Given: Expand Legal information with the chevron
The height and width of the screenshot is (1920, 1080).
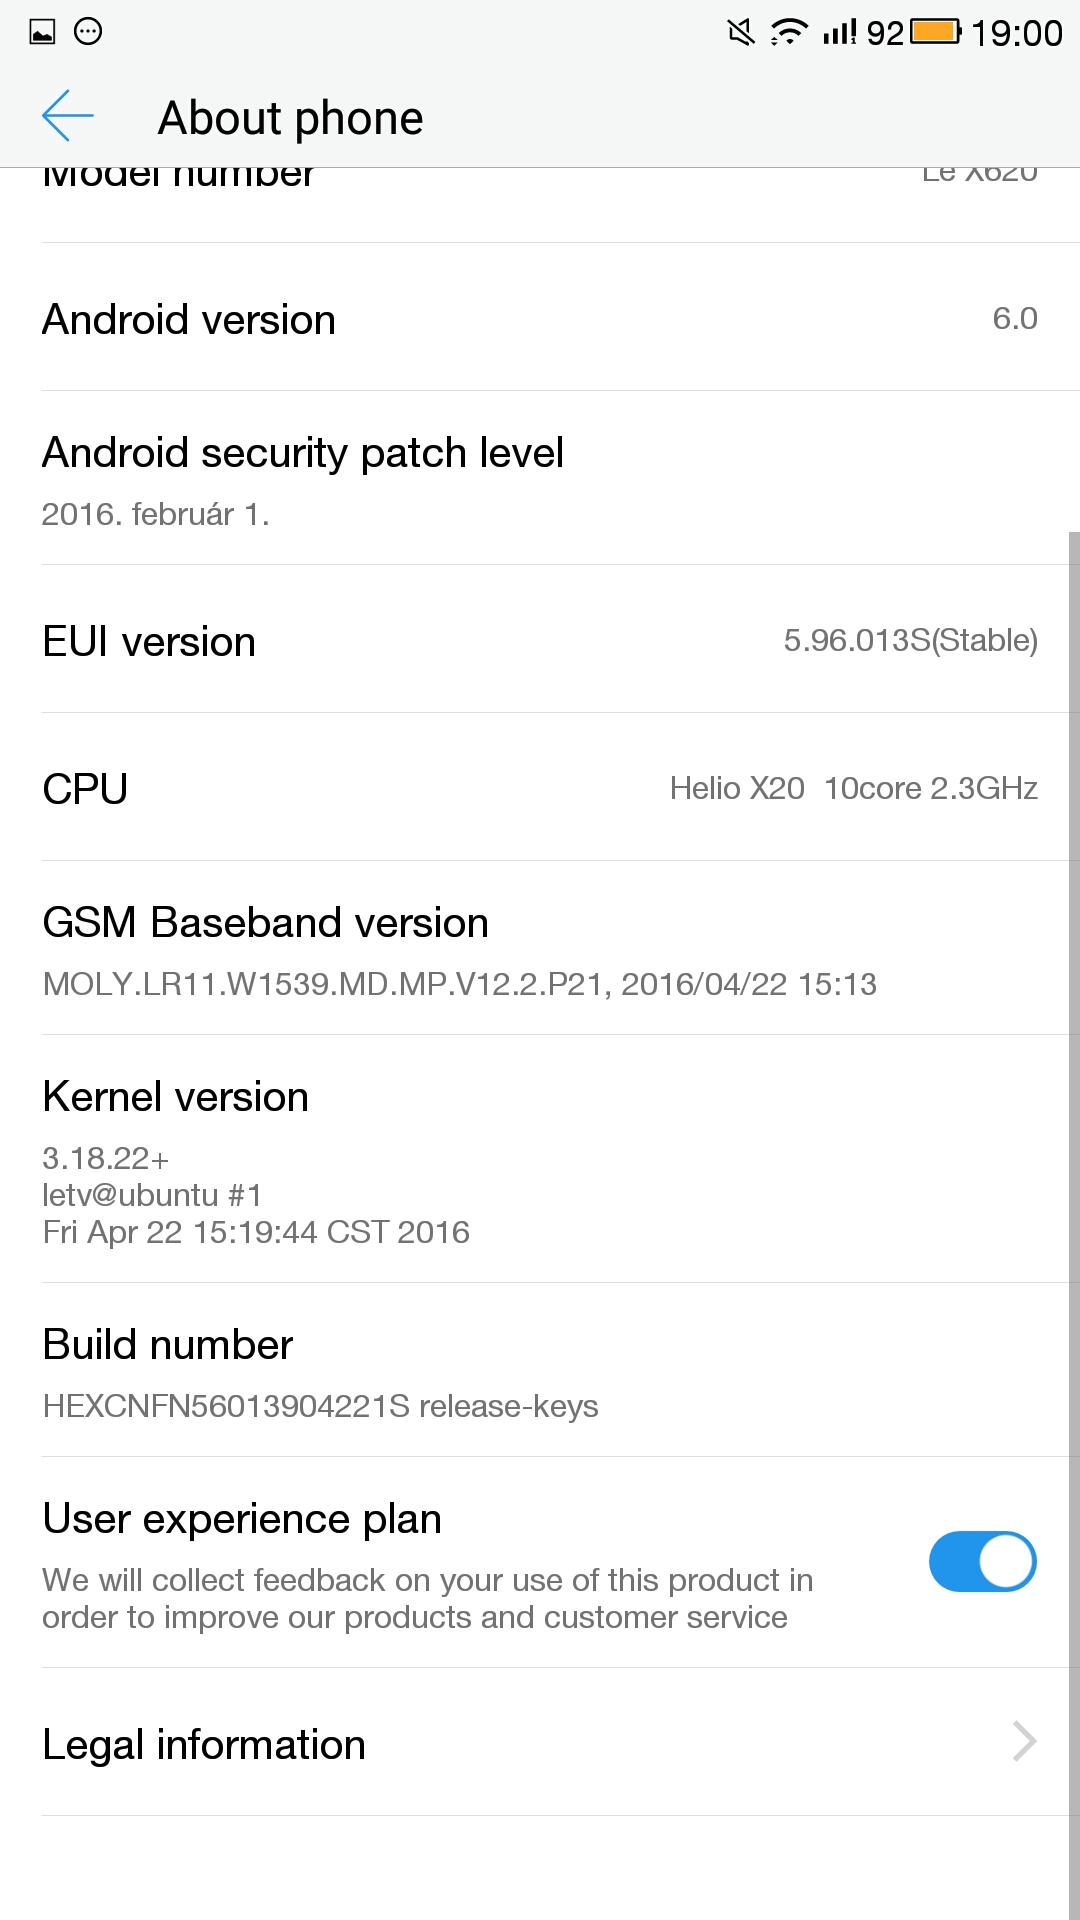Looking at the screenshot, I should [1024, 1741].
